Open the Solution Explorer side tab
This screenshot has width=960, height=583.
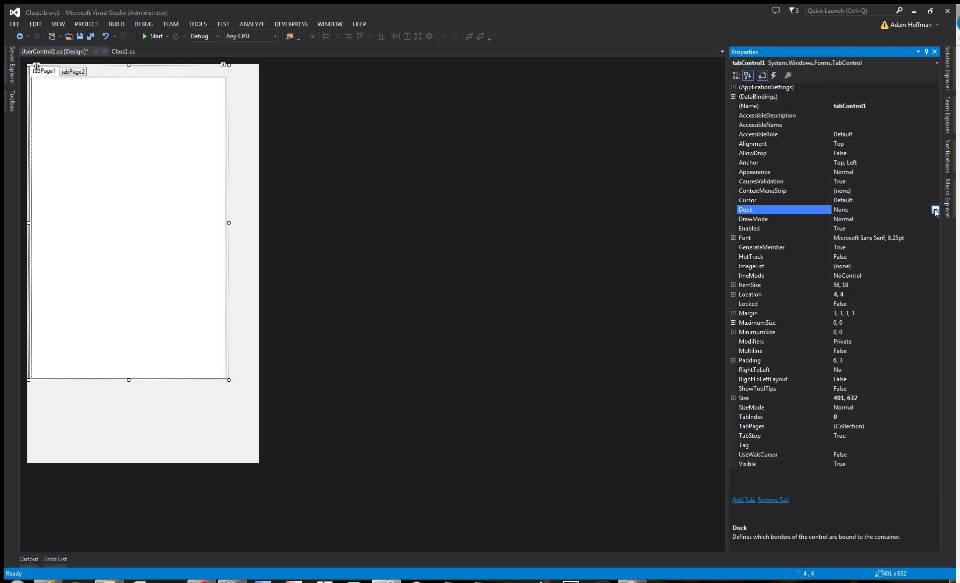947,67
